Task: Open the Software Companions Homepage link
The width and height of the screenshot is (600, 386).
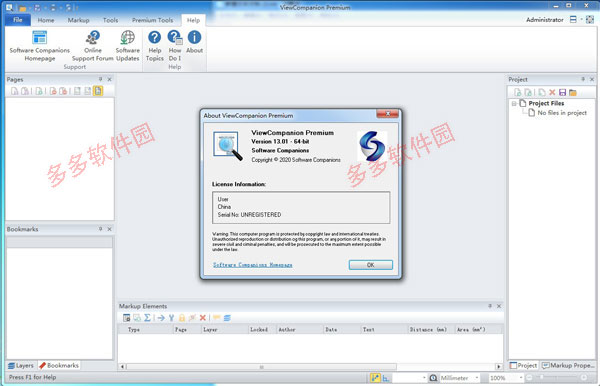Action: coord(253,265)
